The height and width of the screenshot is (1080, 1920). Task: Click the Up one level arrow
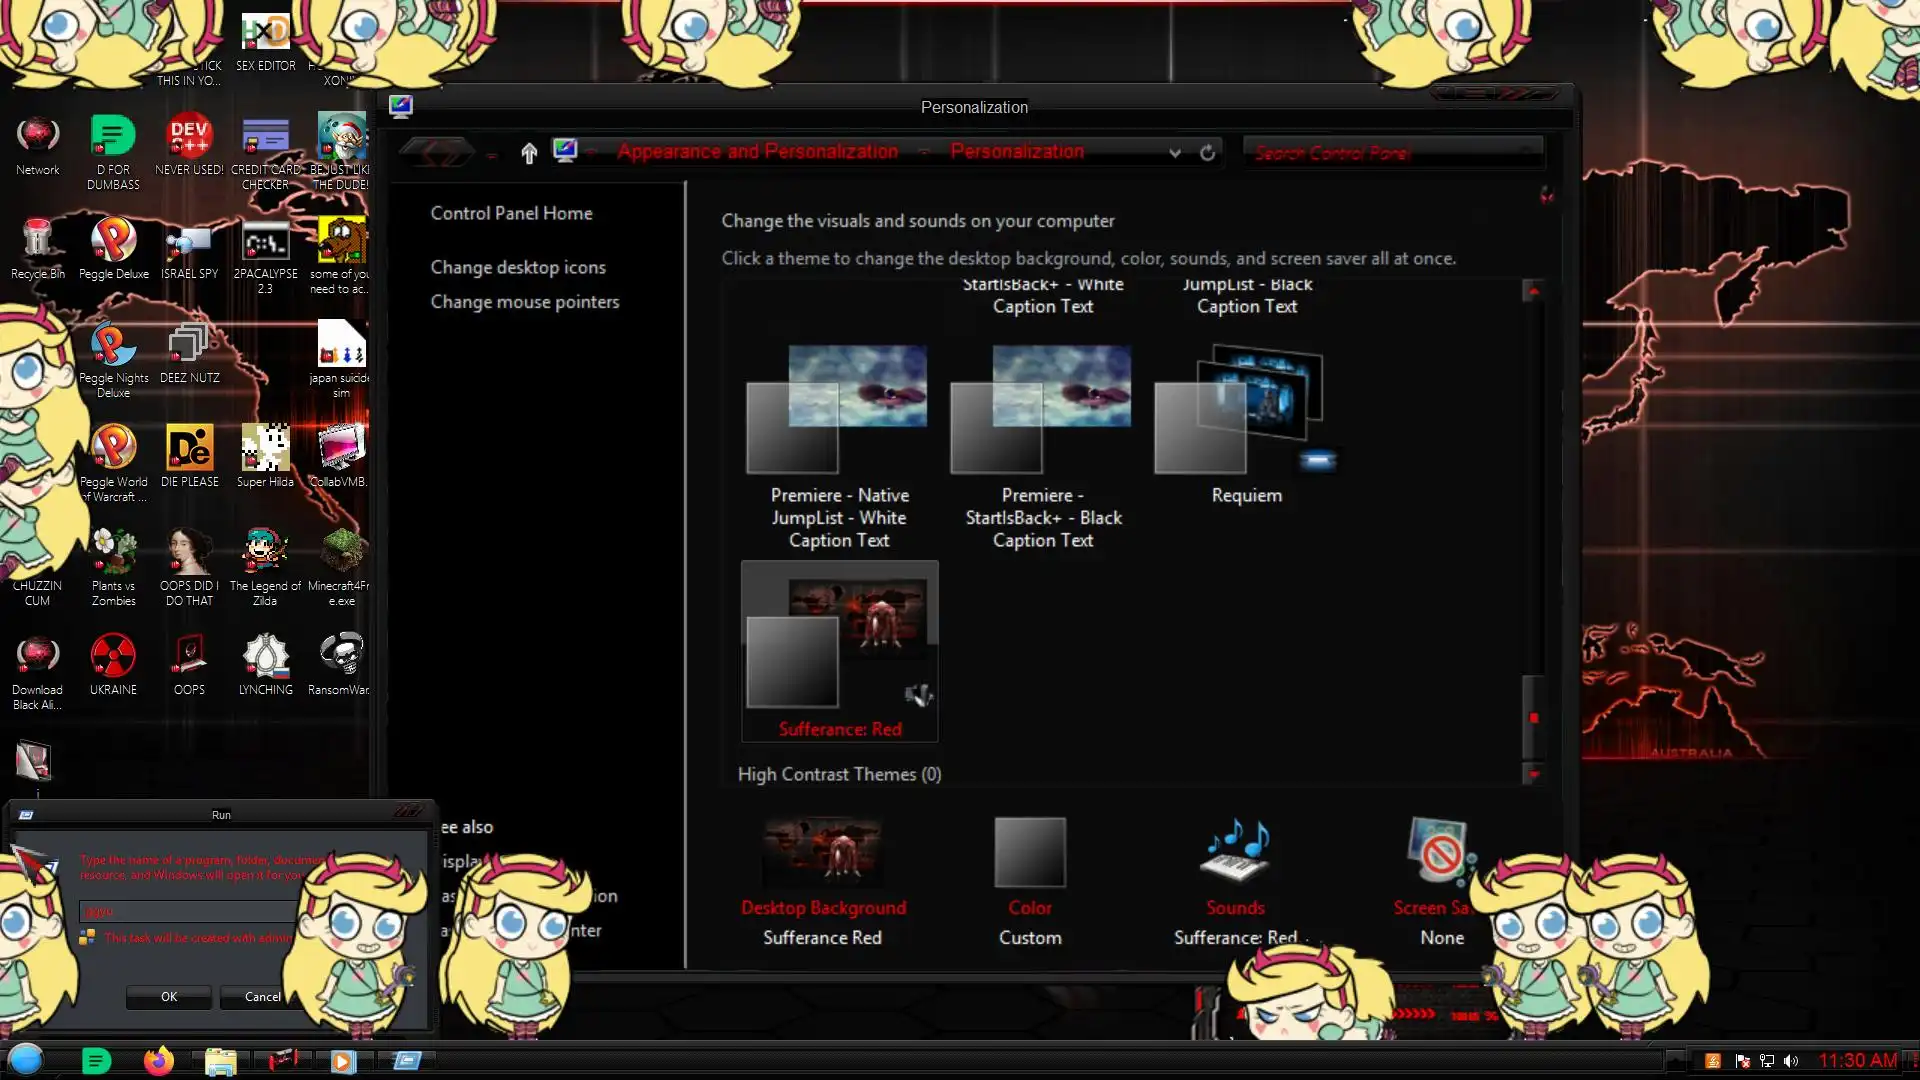(x=529, y=152)
